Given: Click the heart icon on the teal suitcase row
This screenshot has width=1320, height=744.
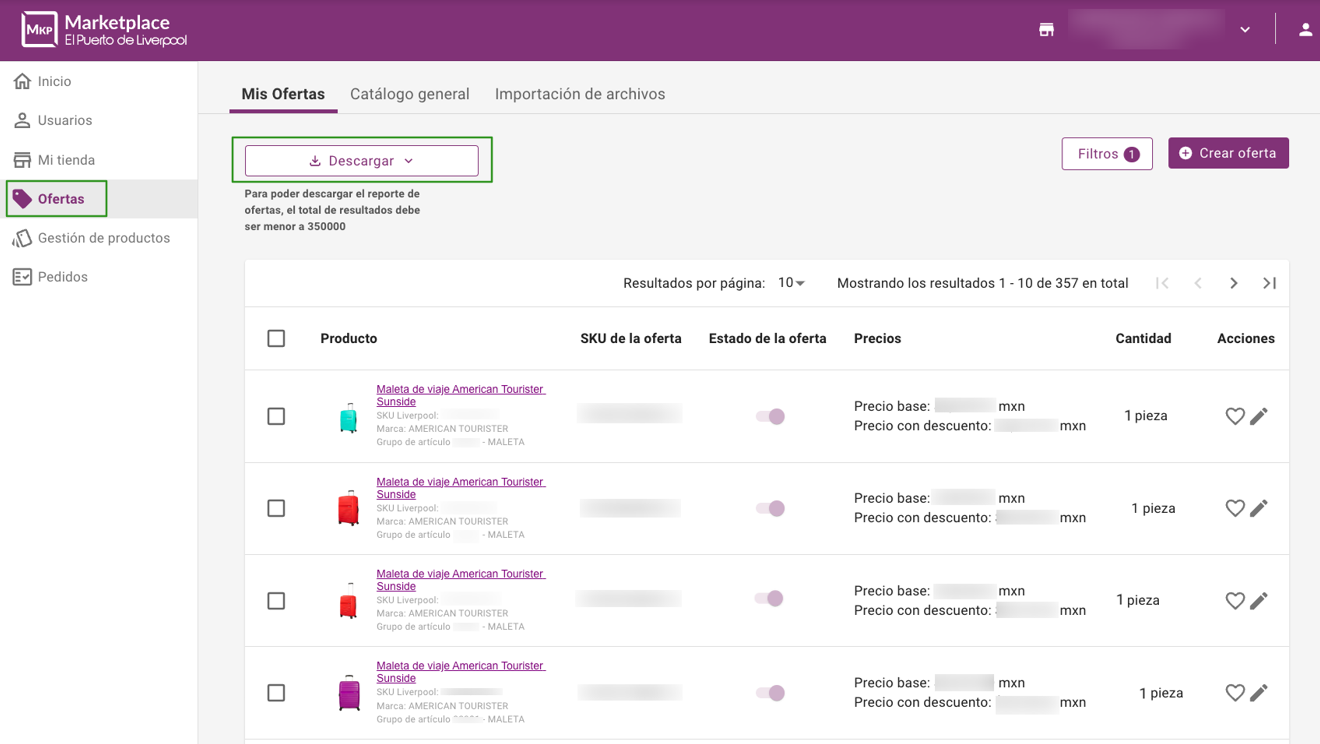Looking at the screenshot, I should pyautogui.click(x=1235, y=416).
